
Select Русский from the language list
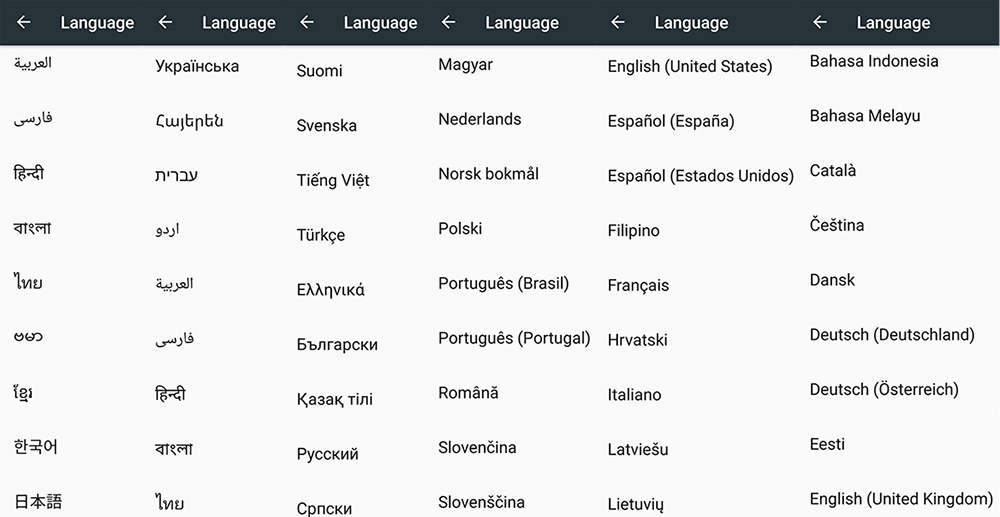click(x=327, y=454)
